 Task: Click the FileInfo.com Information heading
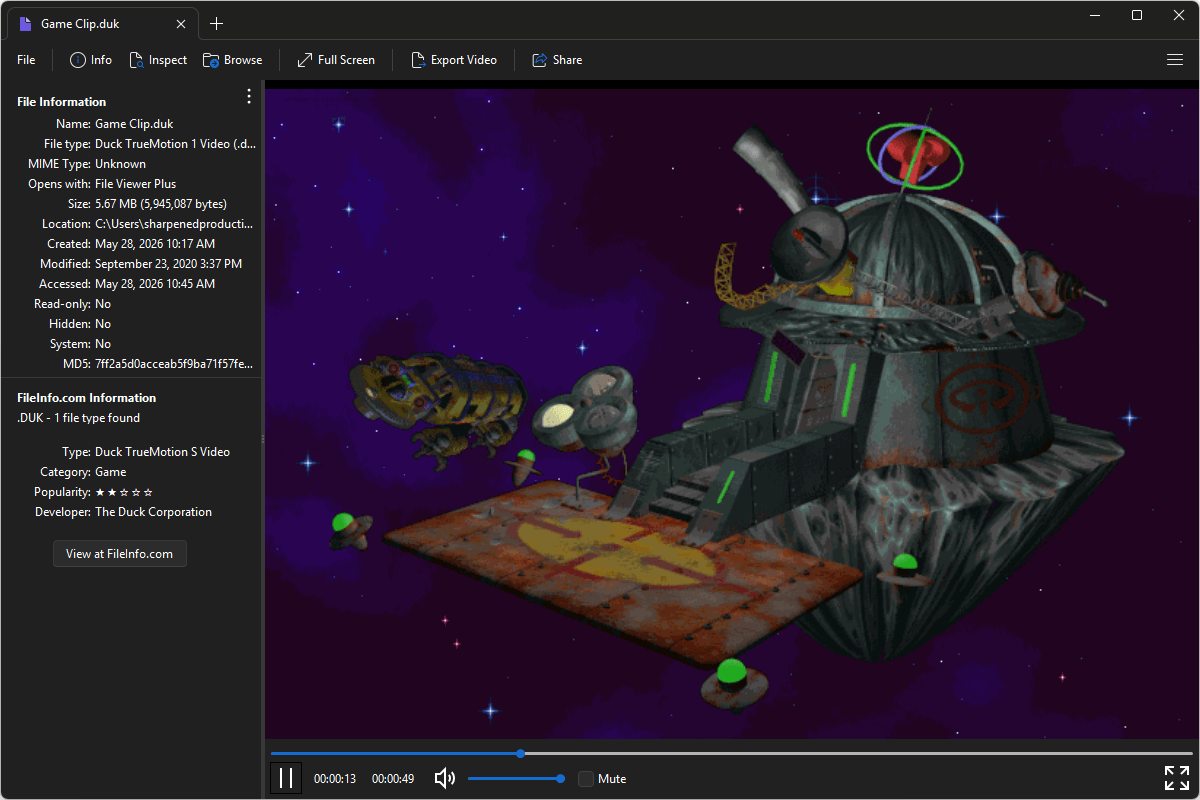pyautogui.click(x=87, y=398)
